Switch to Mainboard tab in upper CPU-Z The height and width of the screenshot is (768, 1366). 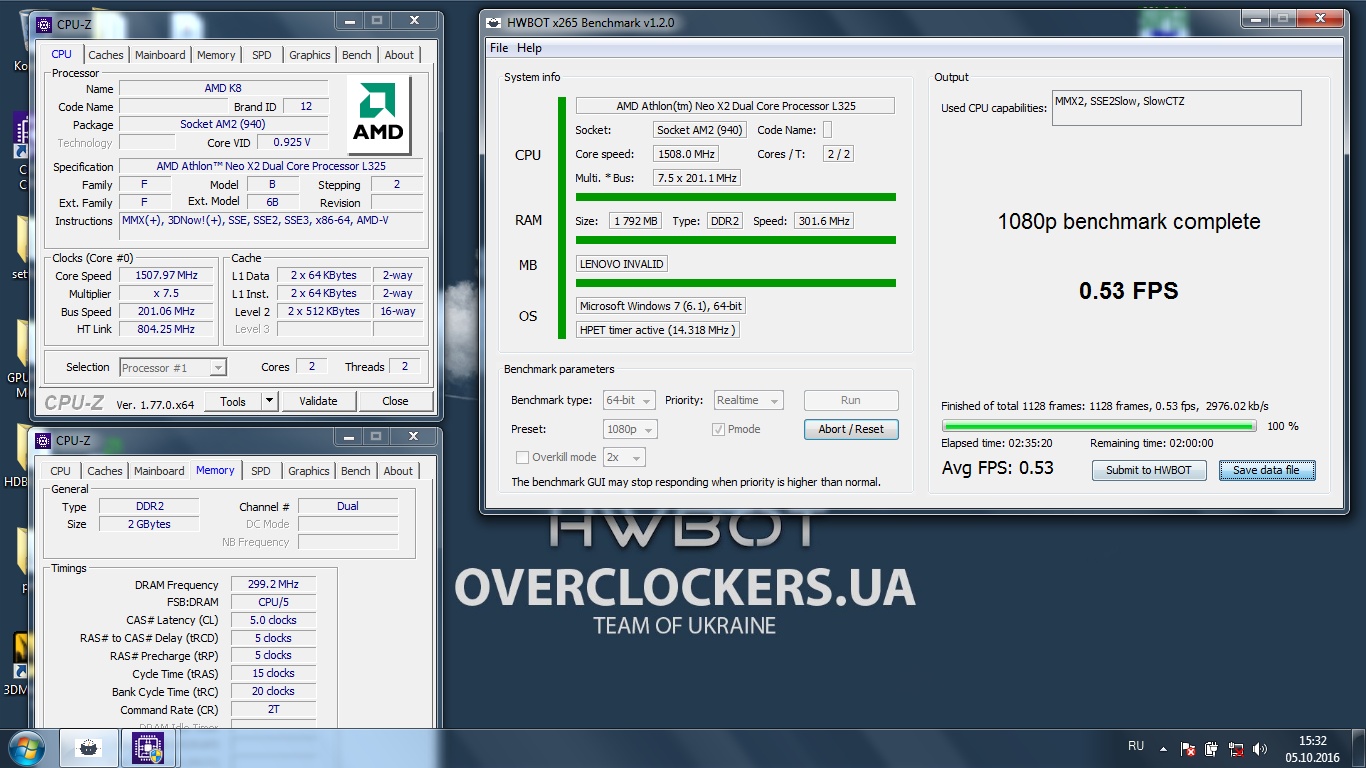(x=160, y=55)
